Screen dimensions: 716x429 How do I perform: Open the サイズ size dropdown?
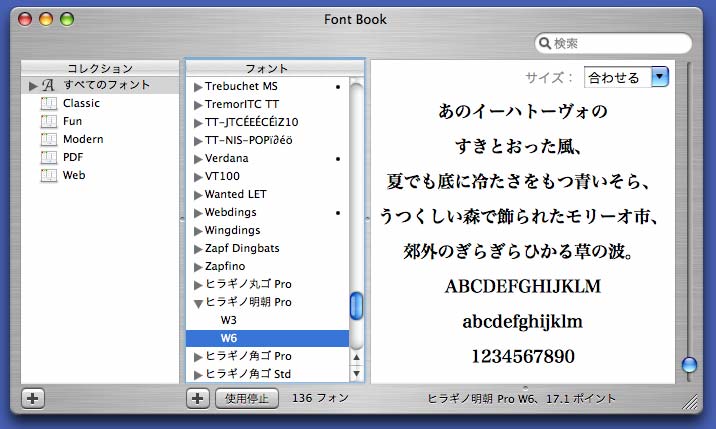point(659,77)
